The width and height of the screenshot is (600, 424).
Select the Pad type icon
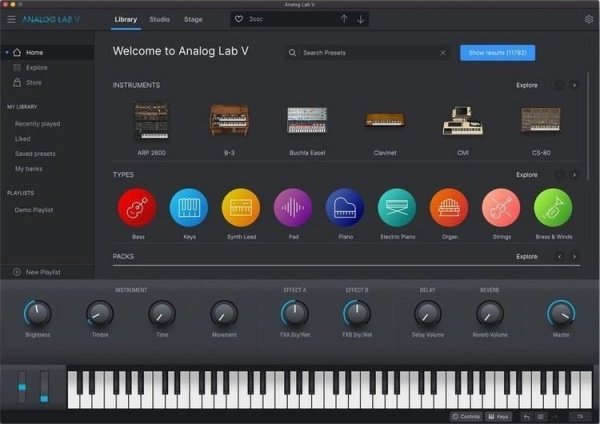coord(293,207)
